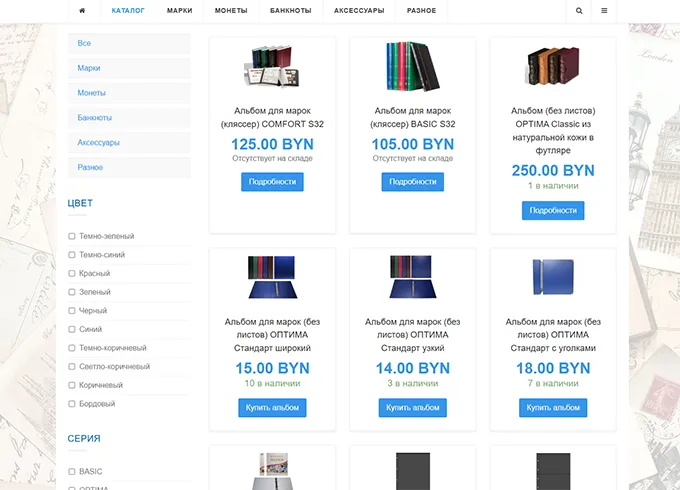The image size is (680, 490).
Task: Click the 15.00 BYN price
Action: [x=272, y=369]
